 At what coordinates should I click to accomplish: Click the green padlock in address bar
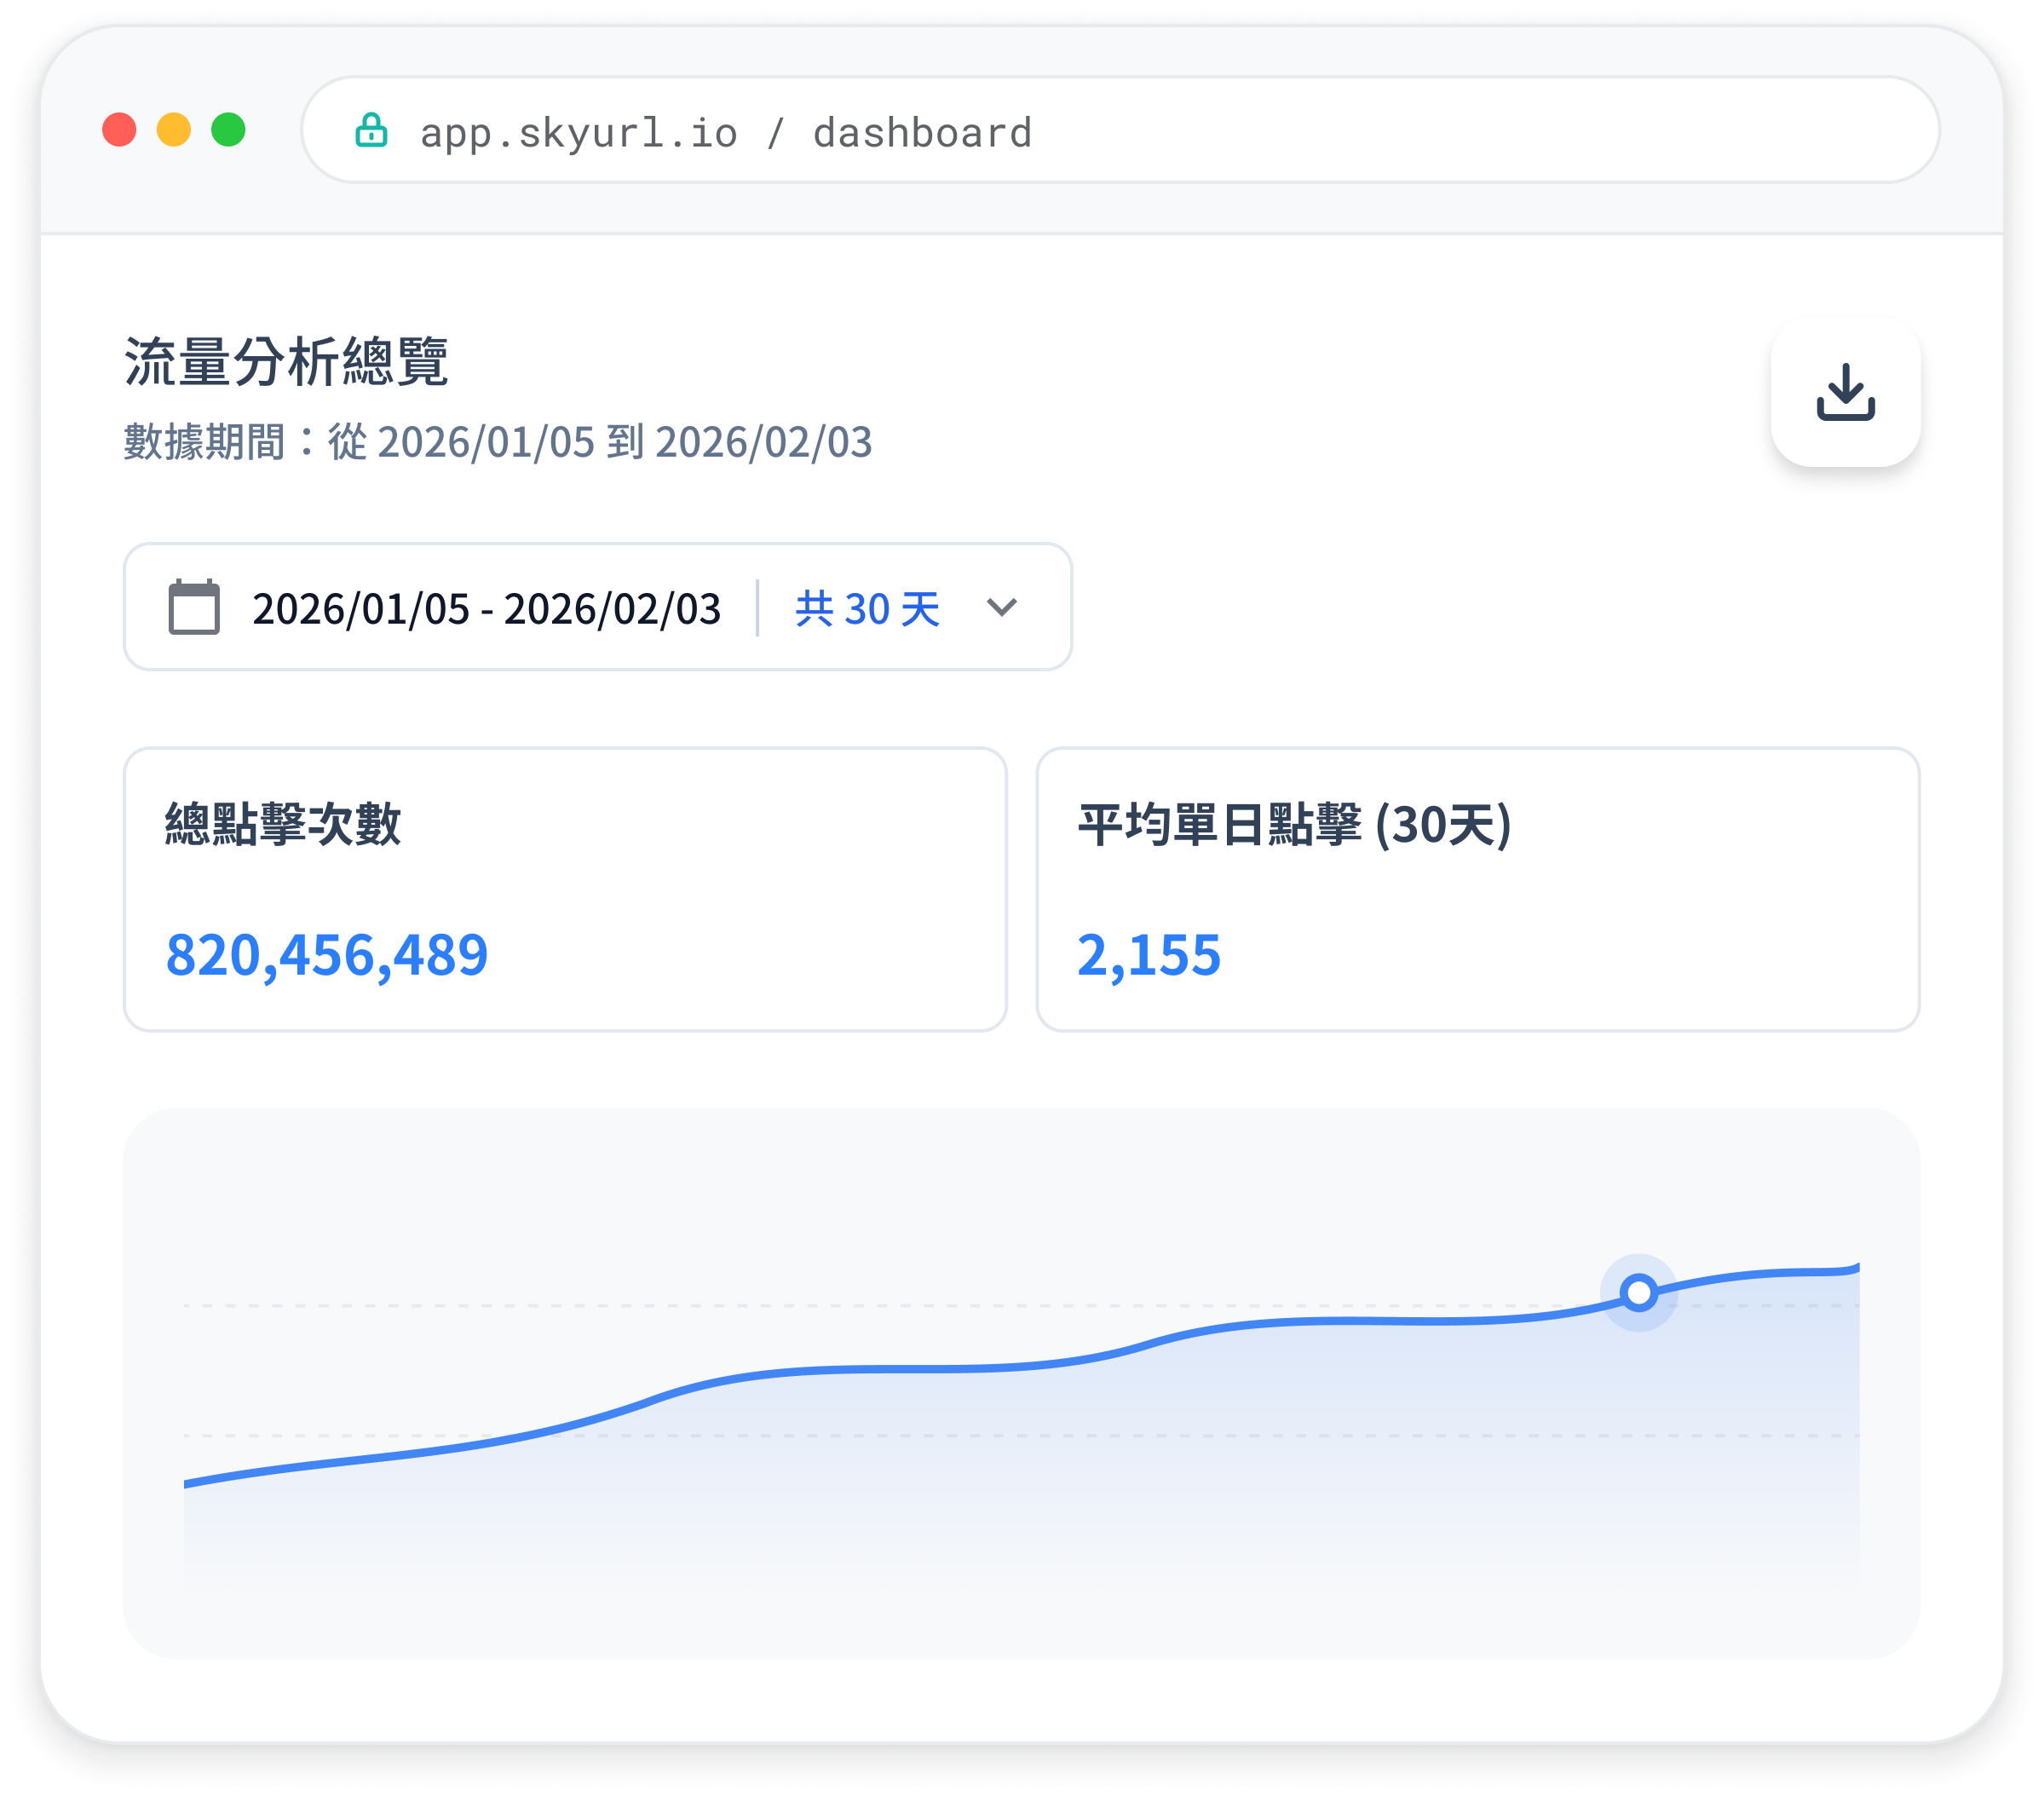(x=371, y=130)
